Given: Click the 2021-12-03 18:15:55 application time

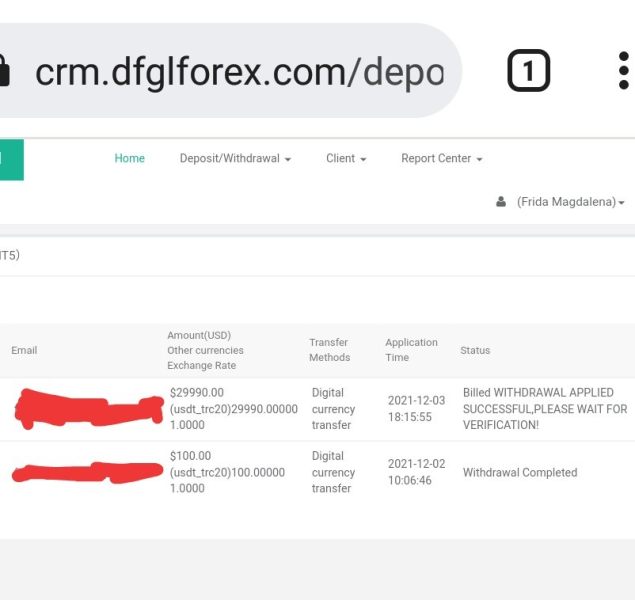Looking at the screenshot, I should coord(416,409).
